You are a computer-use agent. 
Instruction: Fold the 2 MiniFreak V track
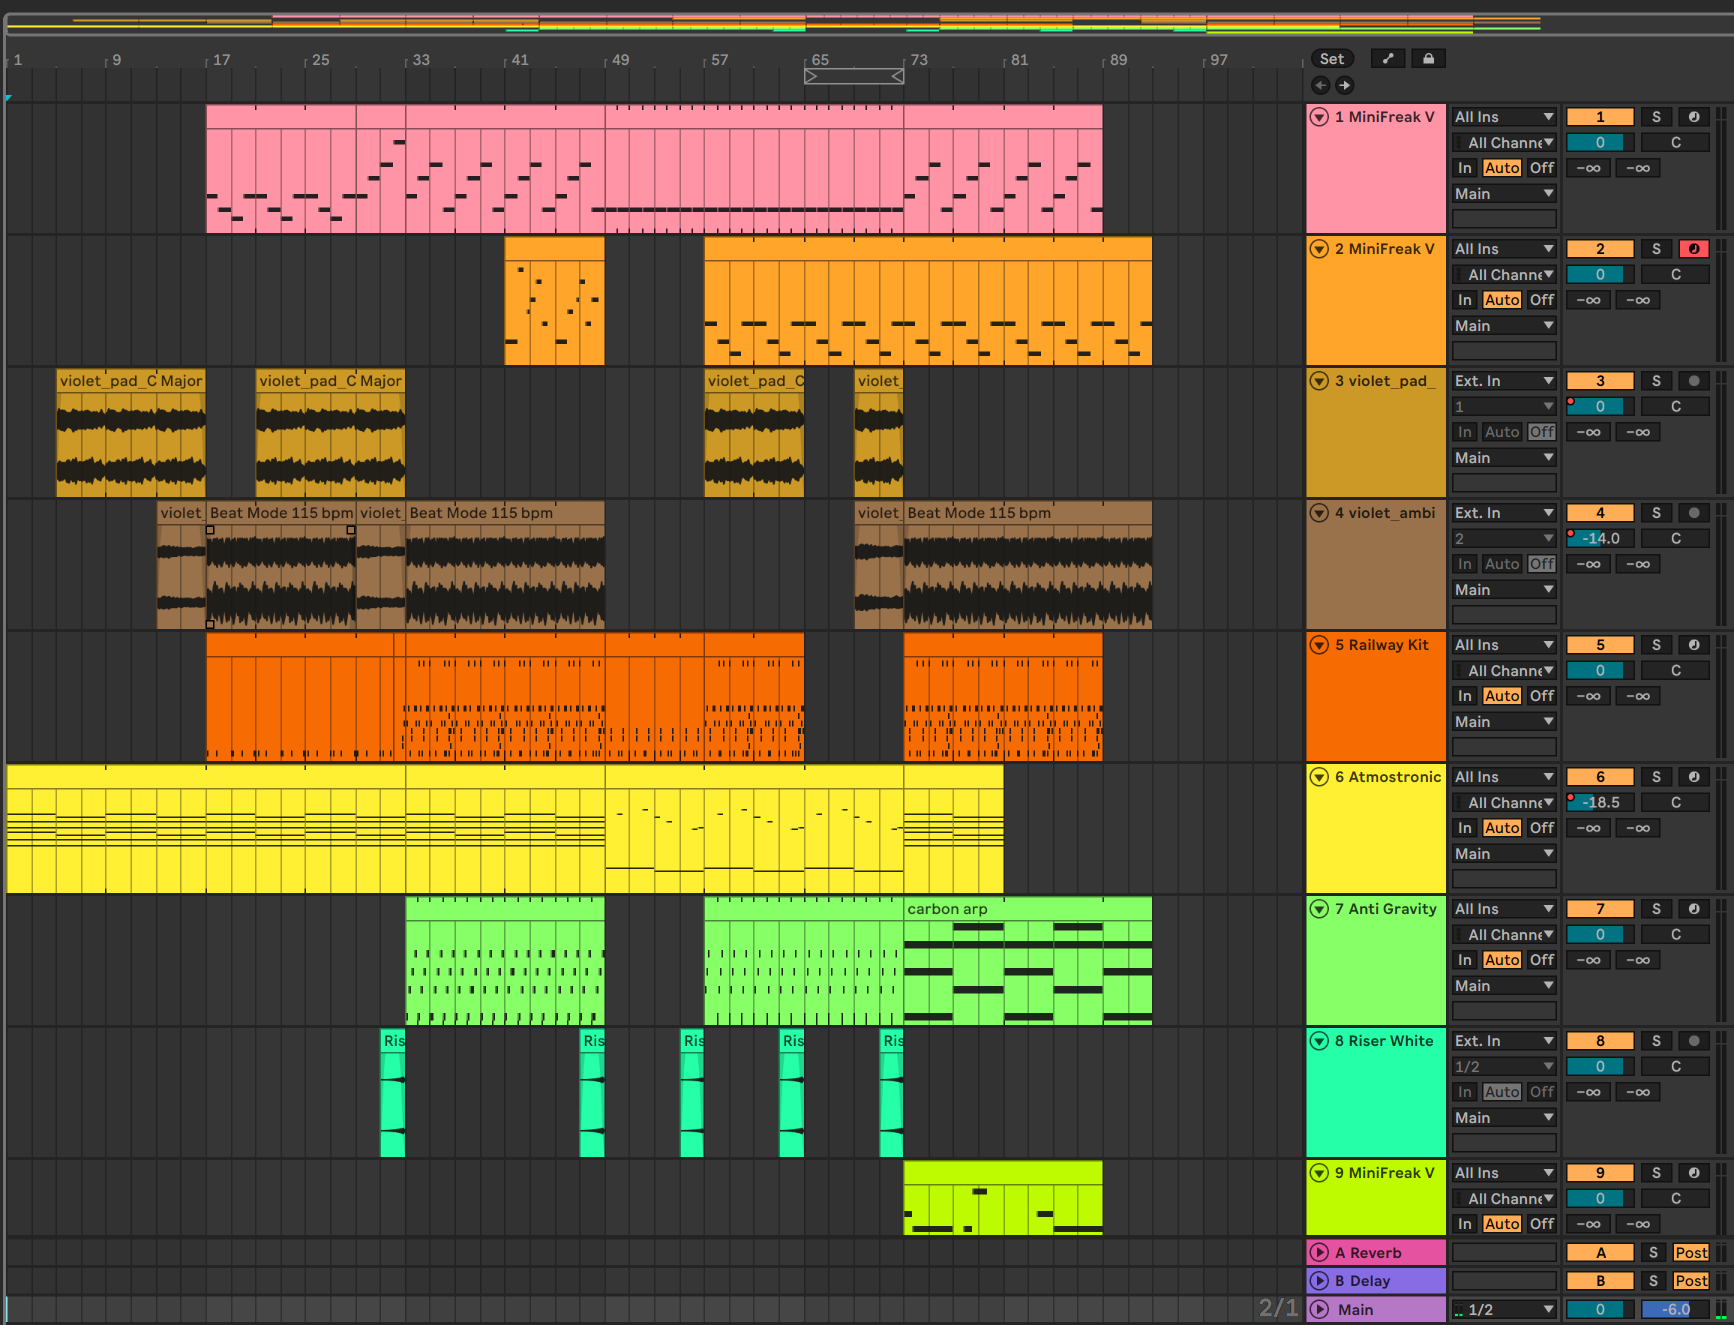tap(1319, 249)
